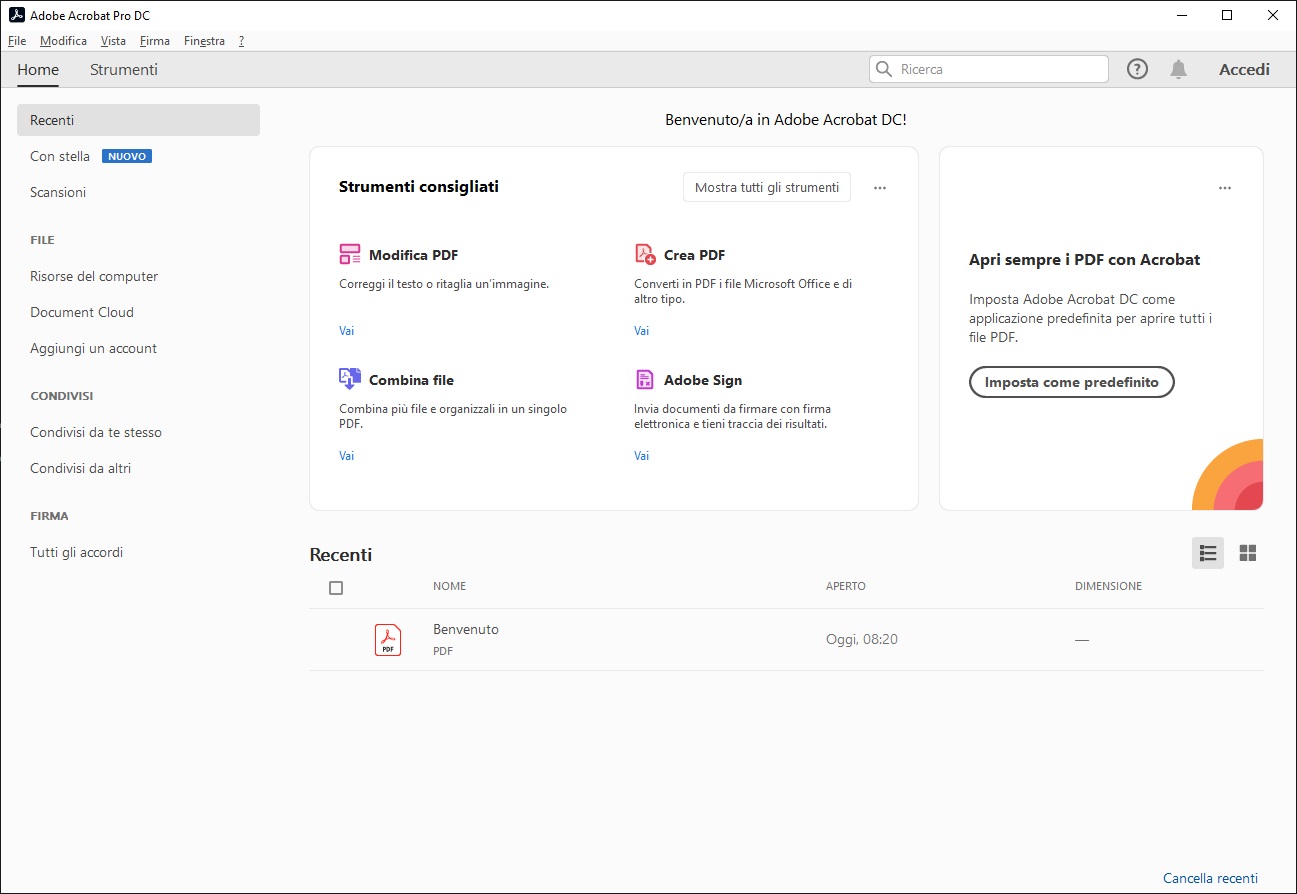The image size is (1297, 894).
Task: Click the Modifica PDF tool title
Action: [413, 255]
